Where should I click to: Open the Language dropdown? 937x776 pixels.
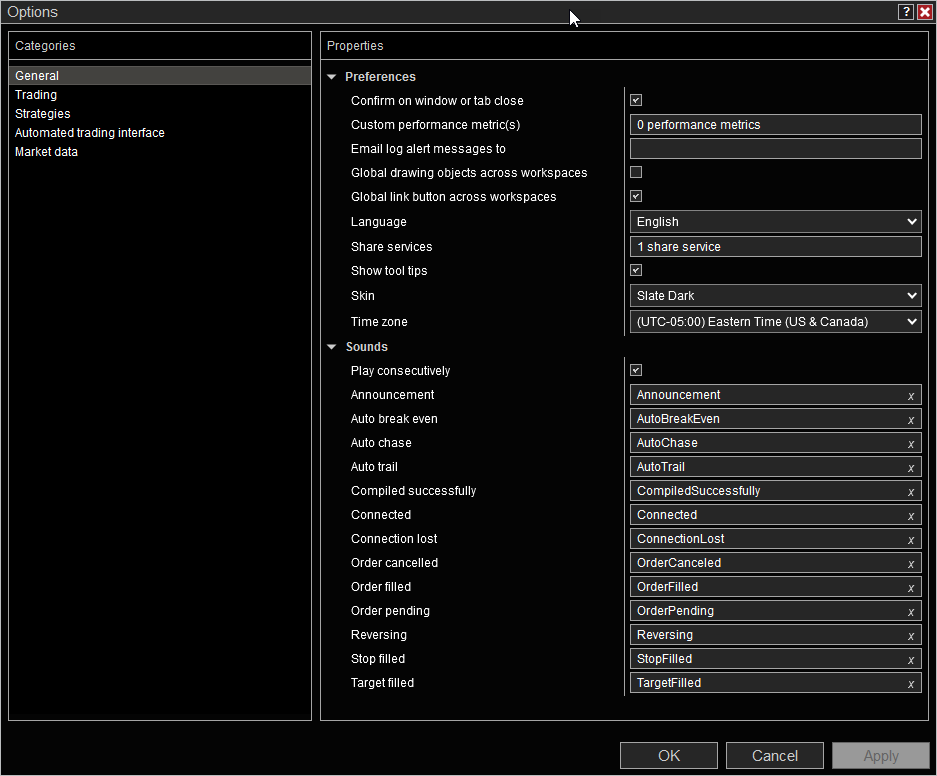775,222
